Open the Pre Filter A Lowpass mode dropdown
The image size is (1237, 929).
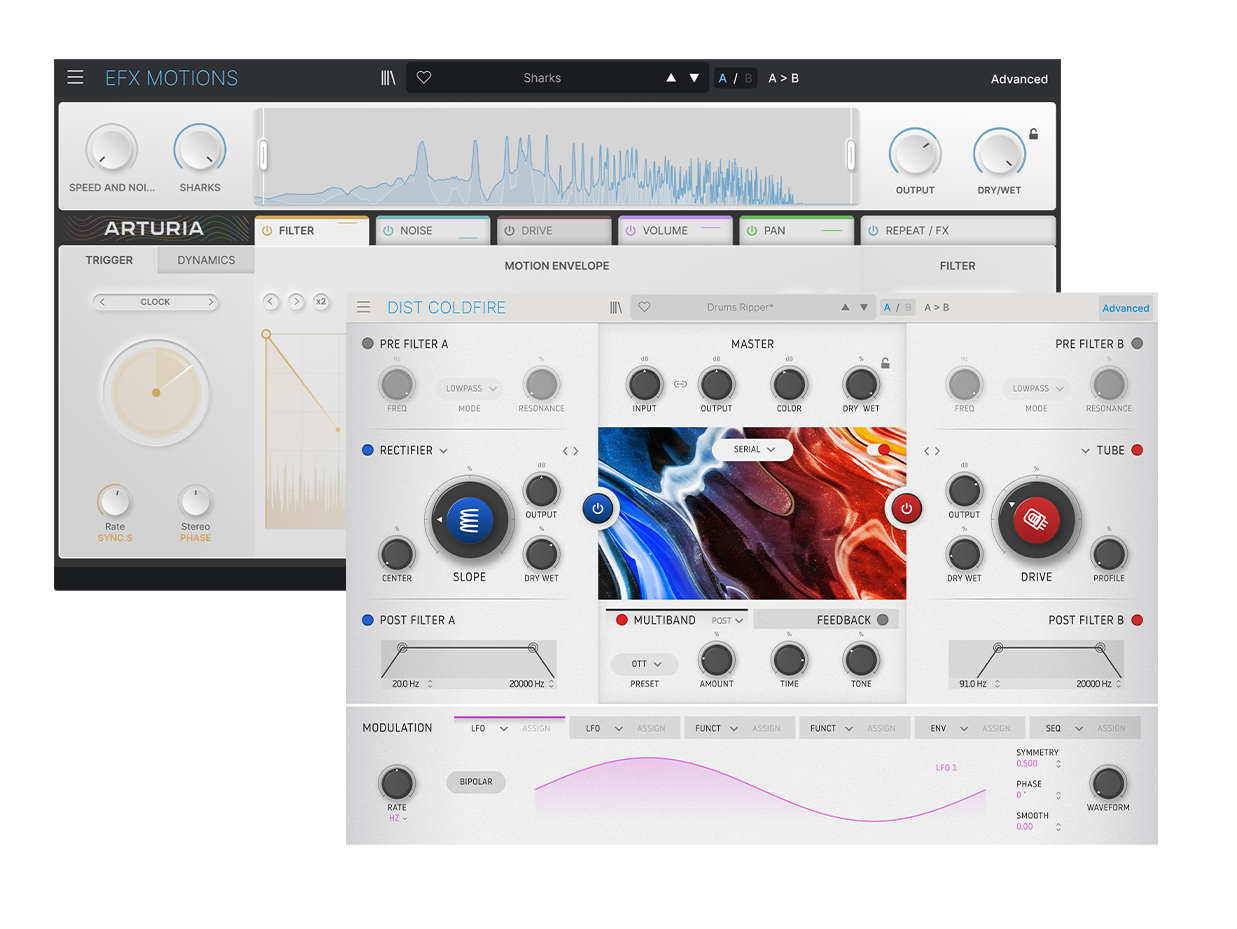tap(469, 389)
